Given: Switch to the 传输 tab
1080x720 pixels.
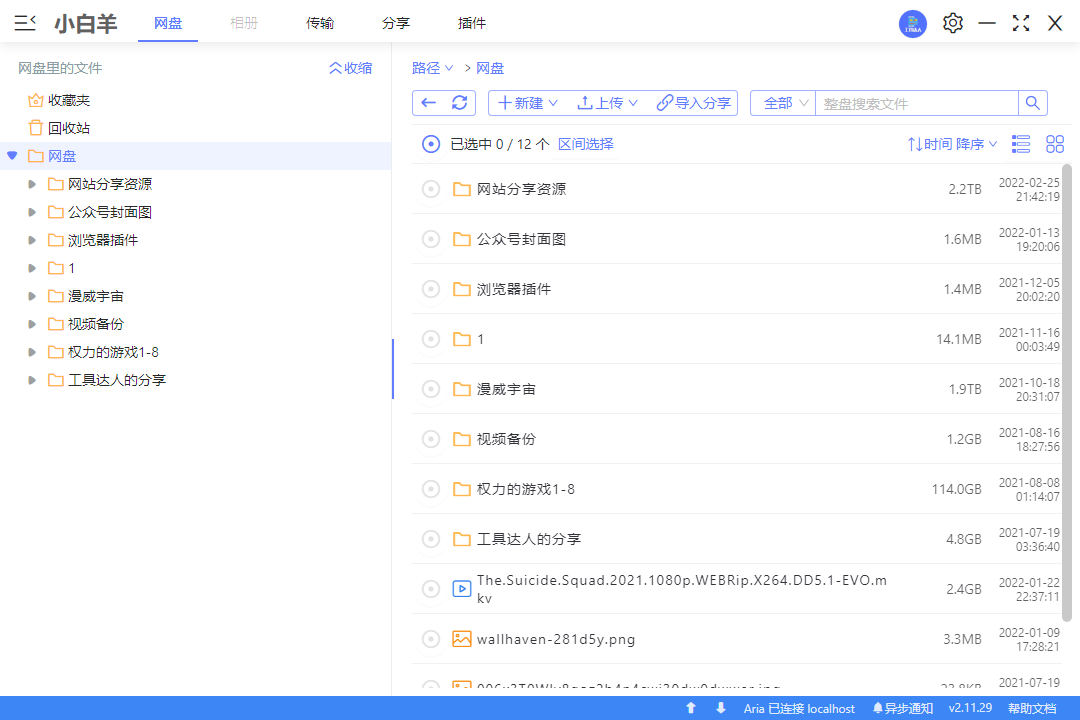Looking at the screenshot, I should click(320, 23).
